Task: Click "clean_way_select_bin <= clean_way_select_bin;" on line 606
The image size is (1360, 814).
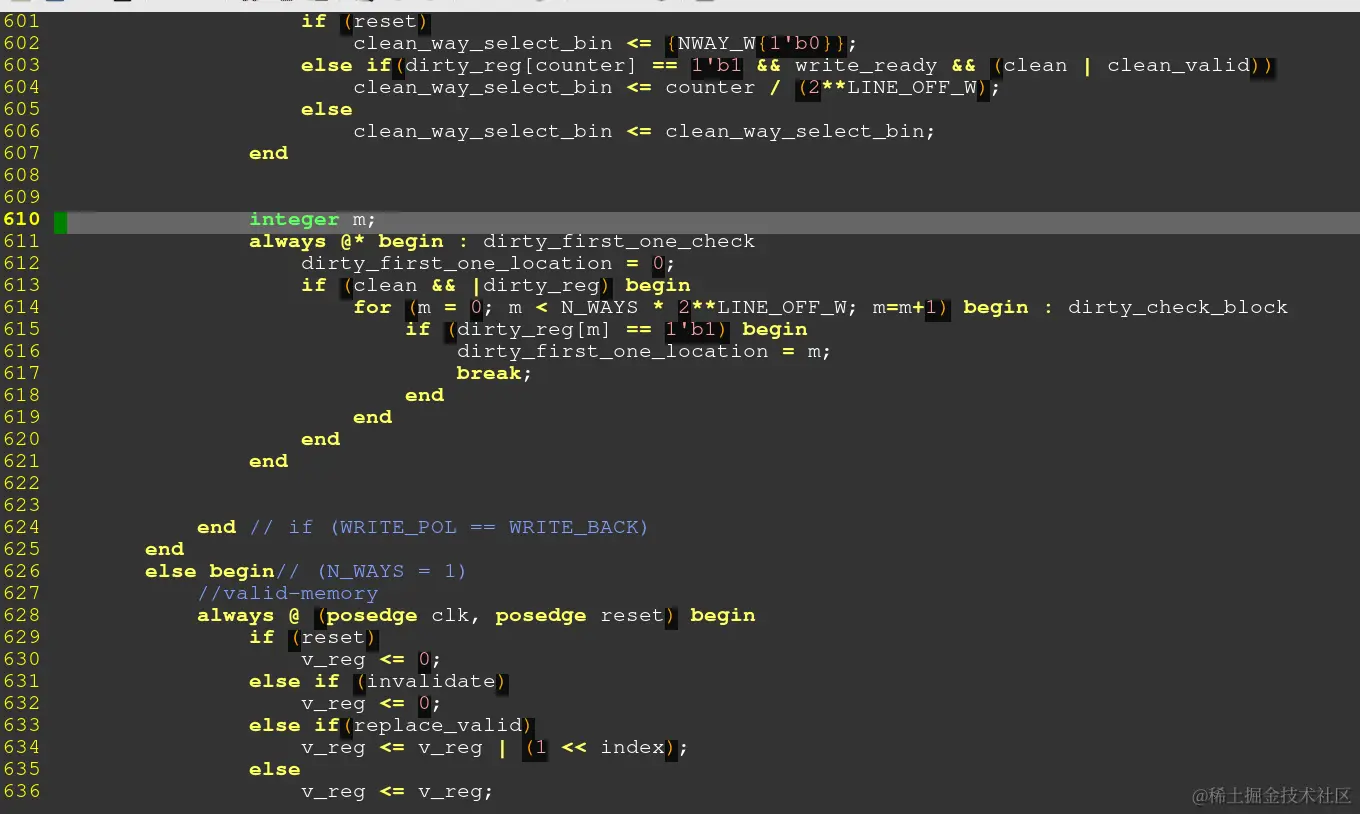Action: [645, 132]
